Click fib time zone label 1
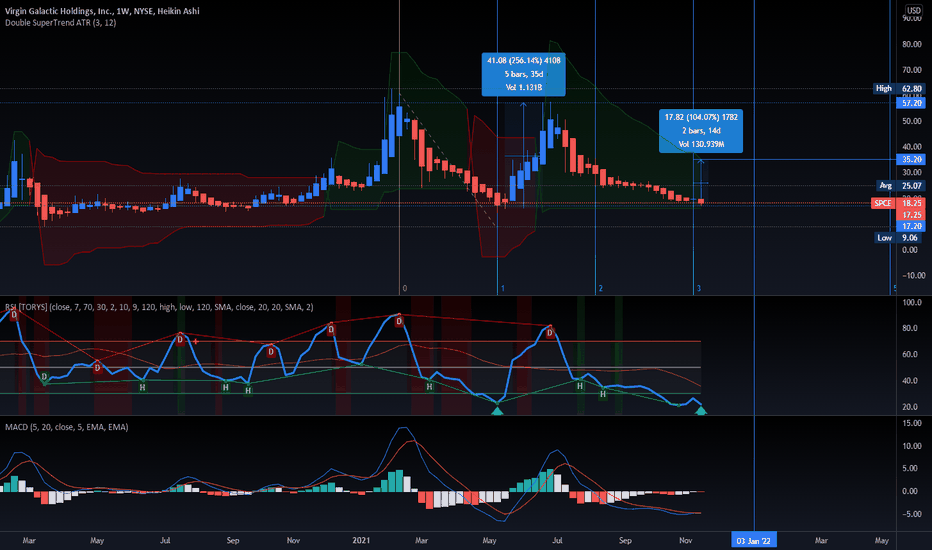932x550 pixels. click(x=502, y=288)
